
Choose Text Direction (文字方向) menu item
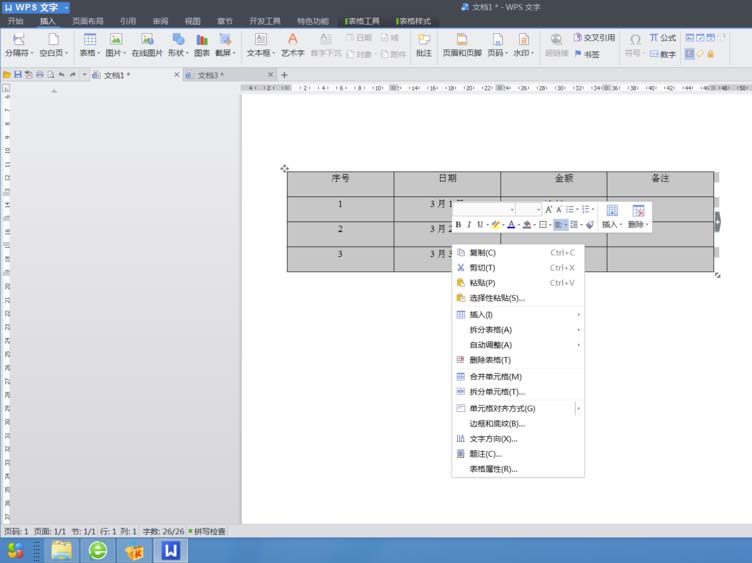(x=518, y=439)
